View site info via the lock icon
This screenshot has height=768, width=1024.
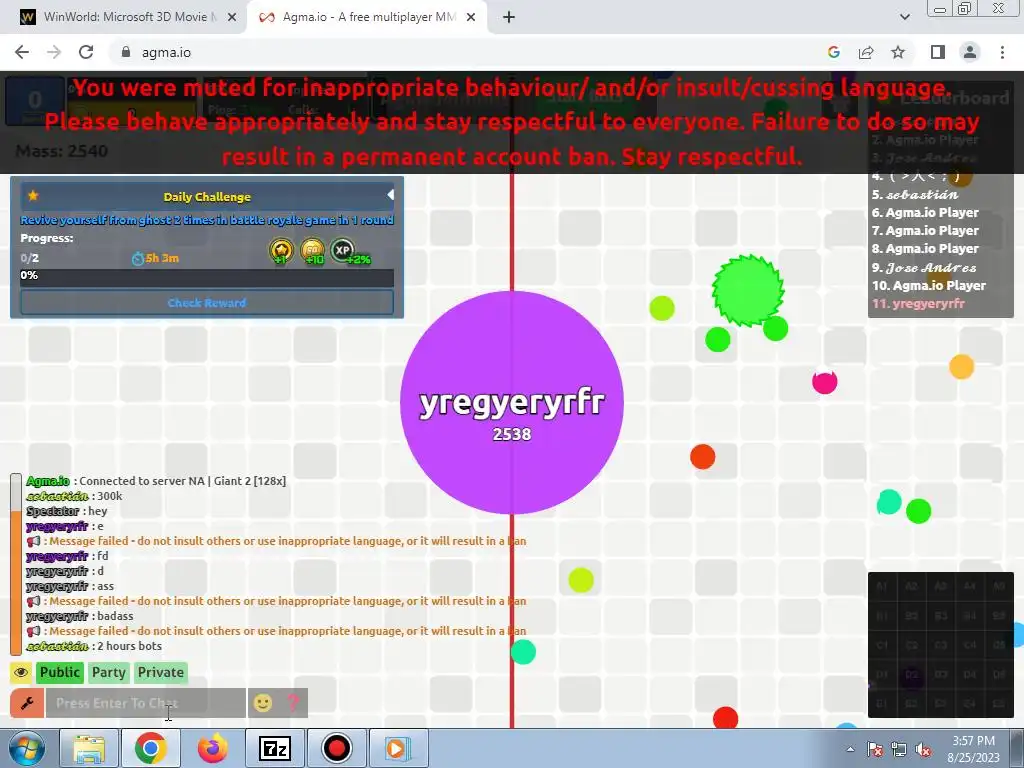[x=126, y=52]
